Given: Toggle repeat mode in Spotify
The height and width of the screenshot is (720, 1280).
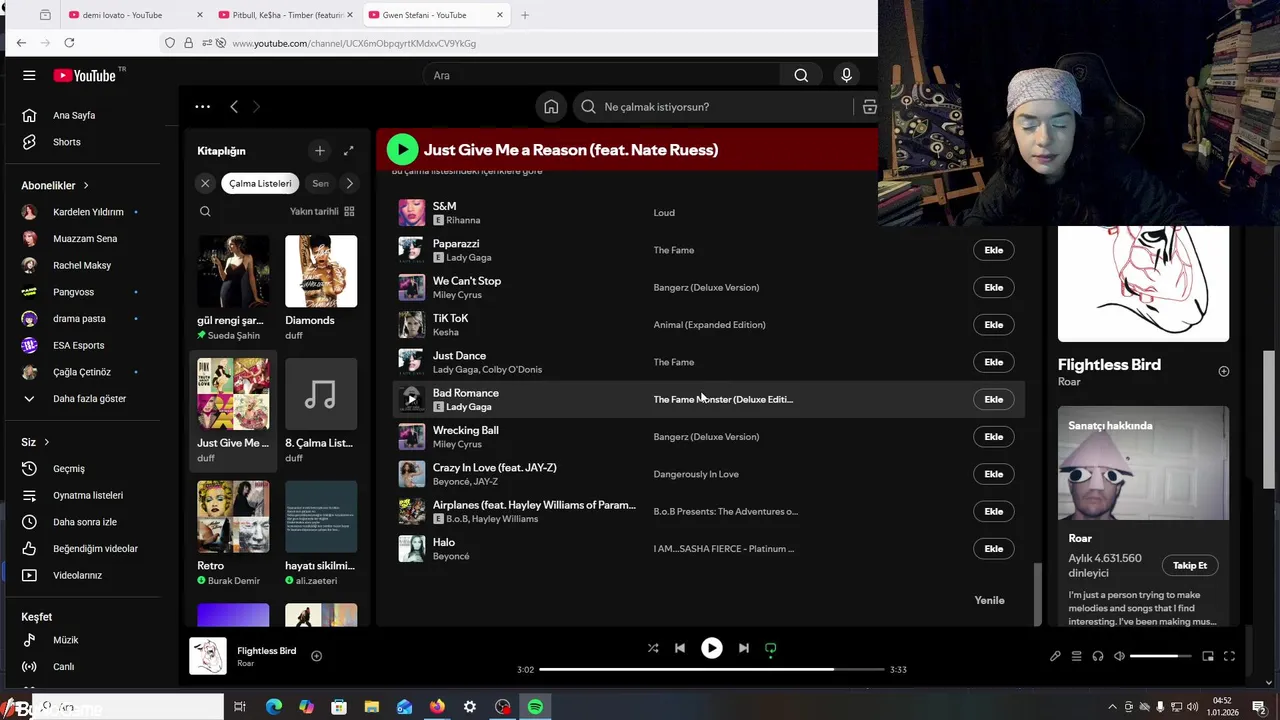Looking at the screenshot, I should 770,648.
